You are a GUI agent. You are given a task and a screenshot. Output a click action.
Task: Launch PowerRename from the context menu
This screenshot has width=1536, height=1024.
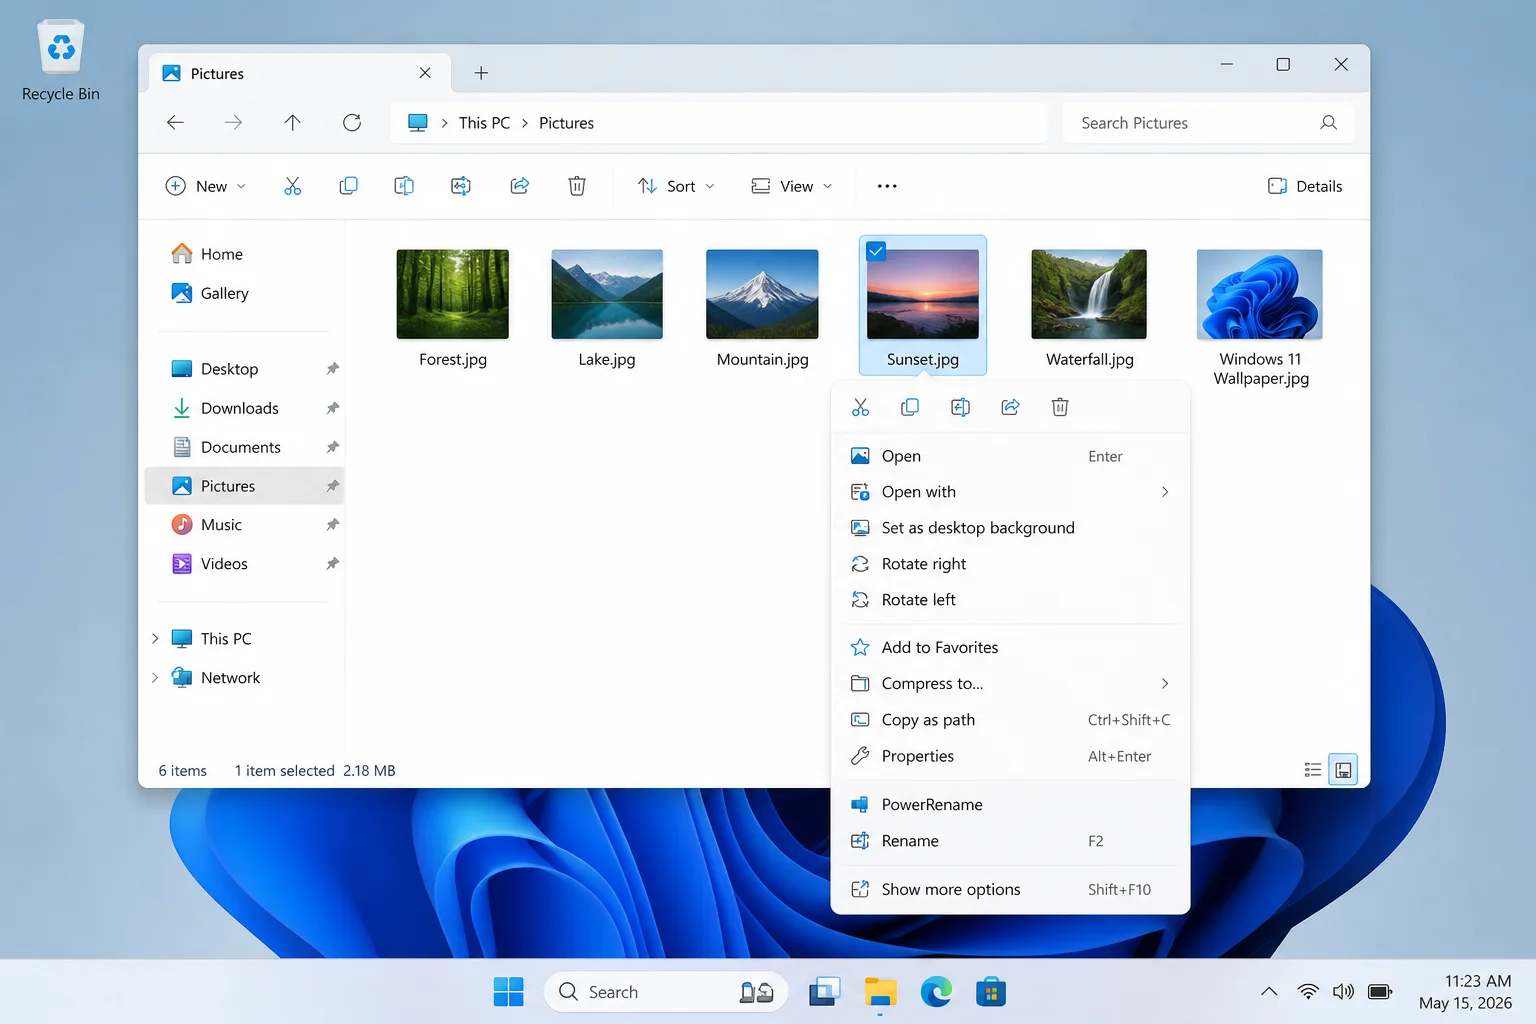[1010, 805]
